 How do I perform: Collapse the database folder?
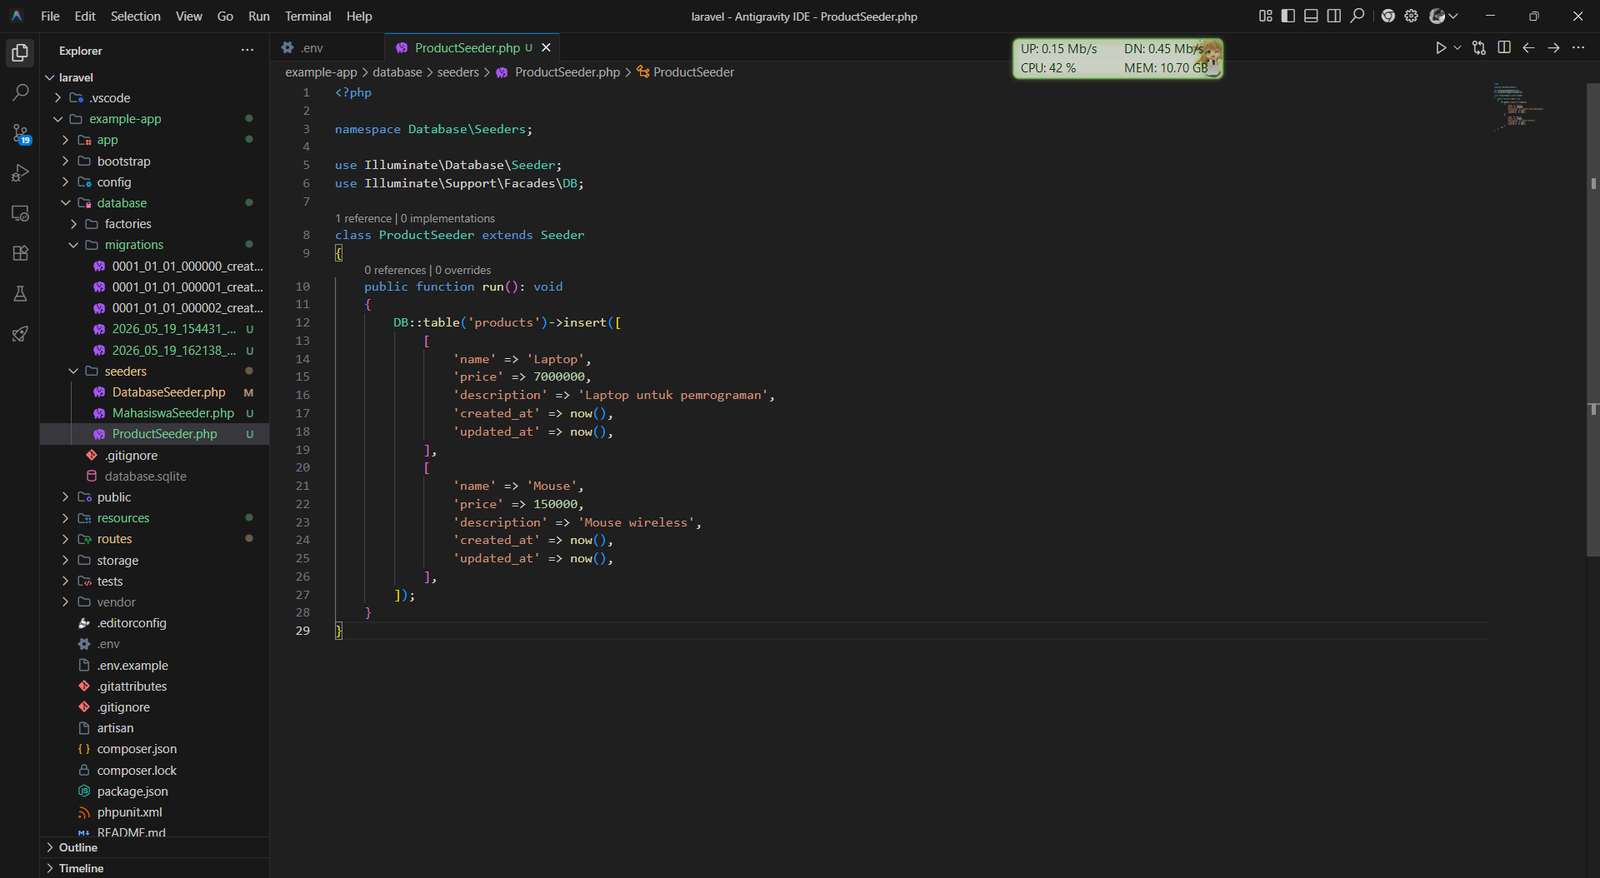66,203
